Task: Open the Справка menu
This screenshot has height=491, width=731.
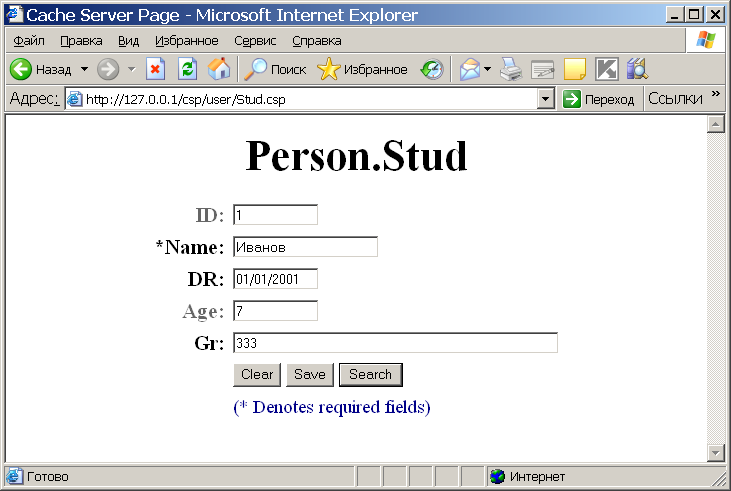Action: click(x=317, y=41)
